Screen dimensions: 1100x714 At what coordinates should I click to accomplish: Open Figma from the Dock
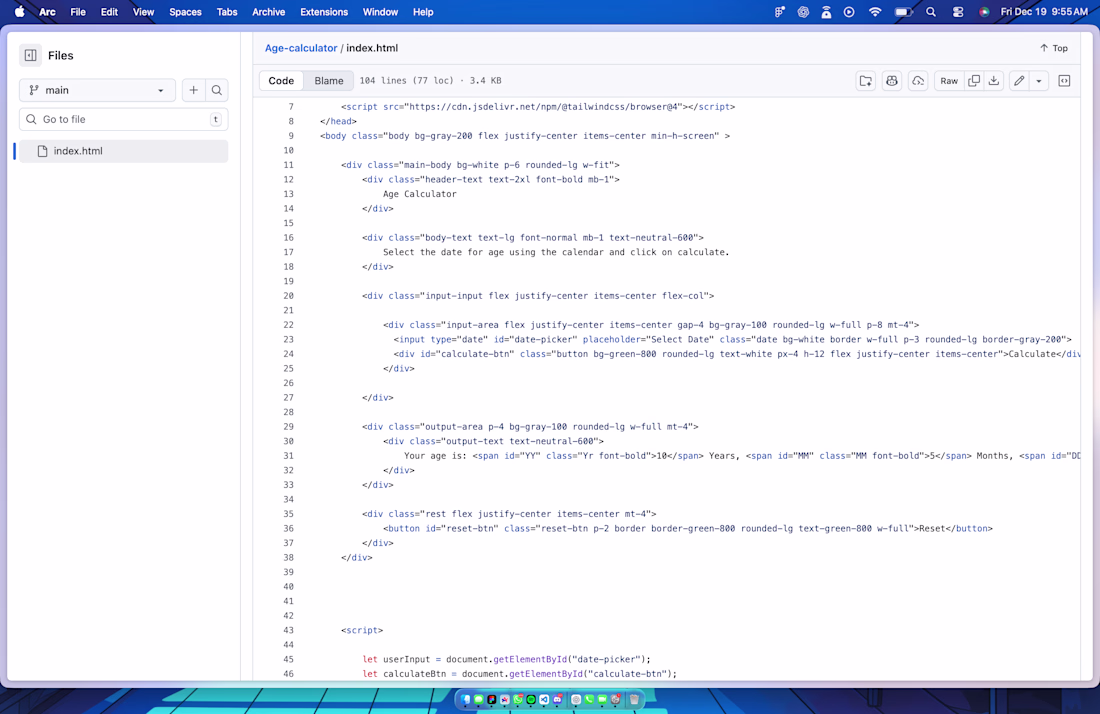[492, 699]
